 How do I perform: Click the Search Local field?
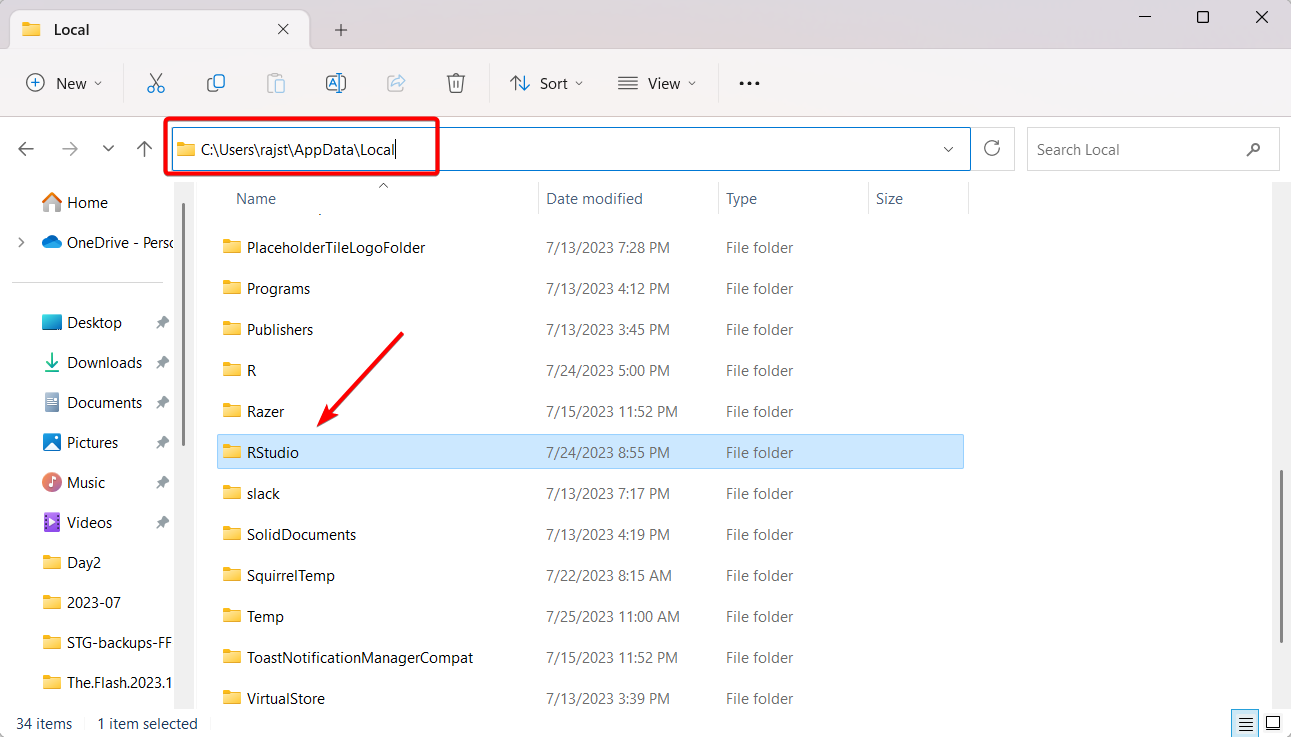(x=1153, y=149)
